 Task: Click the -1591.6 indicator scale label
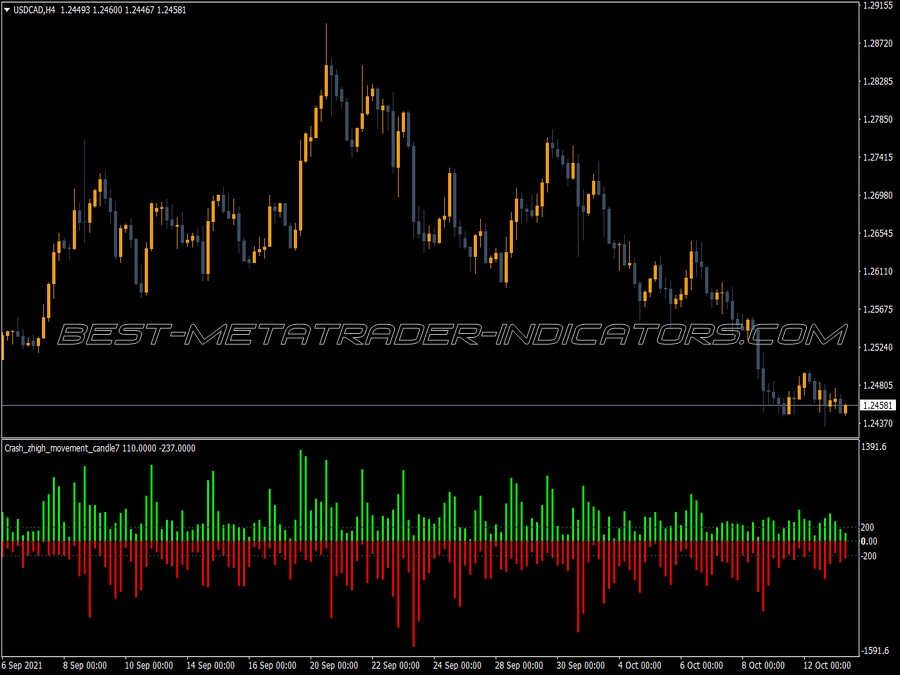coord(875,651)
